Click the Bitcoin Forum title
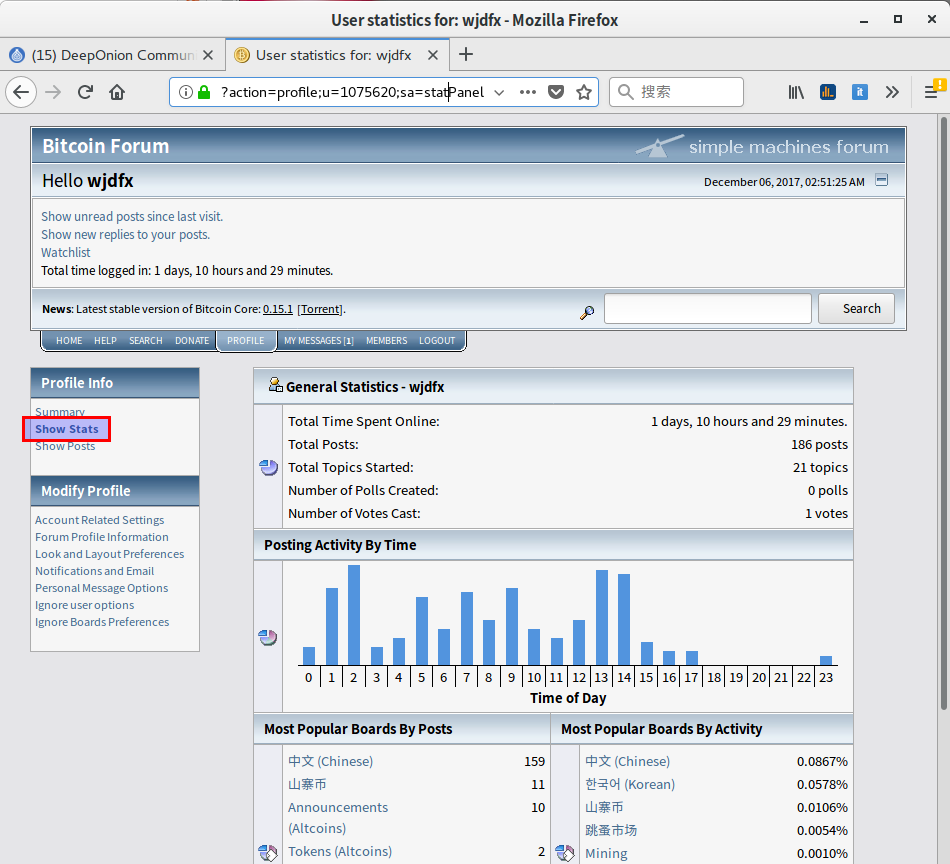The height and width of the screenshot is (864, 950). click(x=105, y=146)
